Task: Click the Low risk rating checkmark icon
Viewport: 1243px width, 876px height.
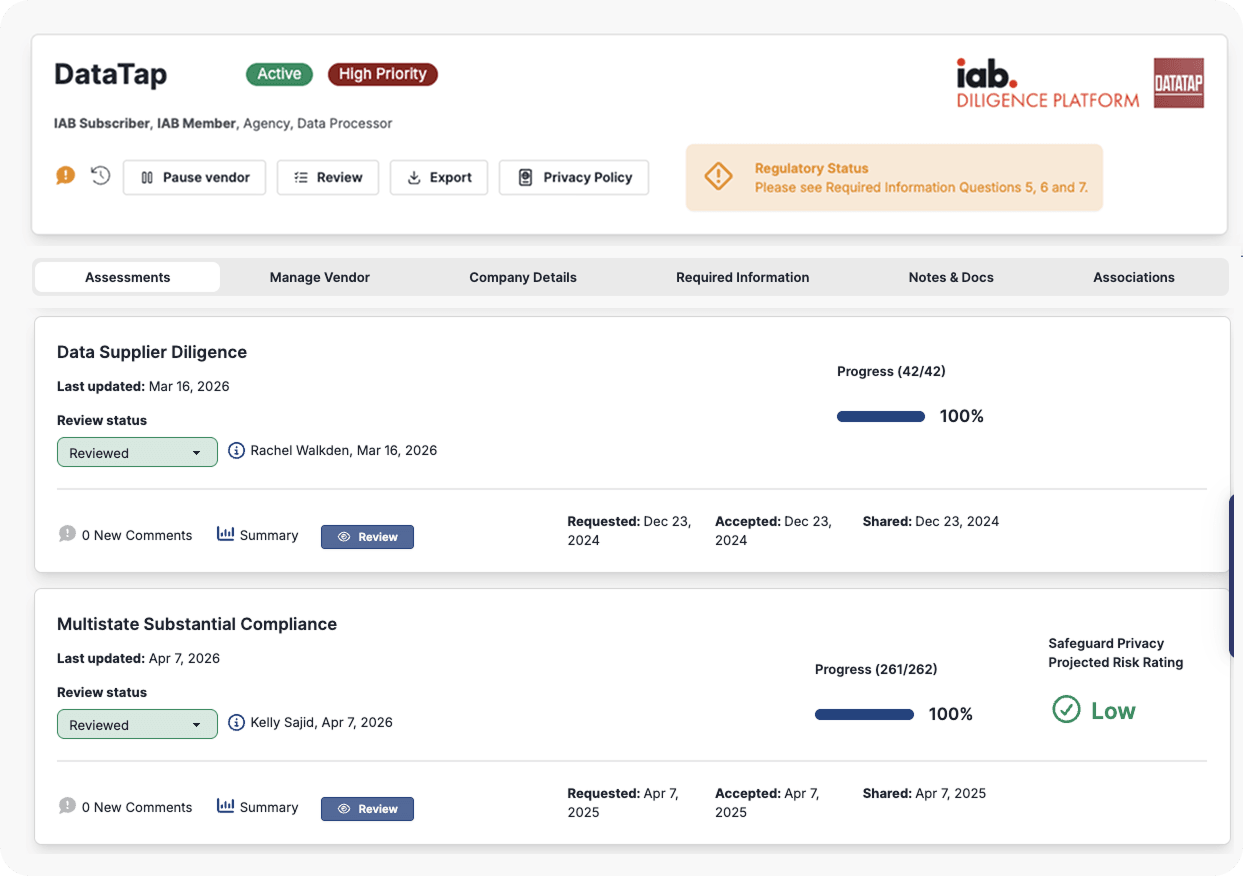Action: (1067, 710)
